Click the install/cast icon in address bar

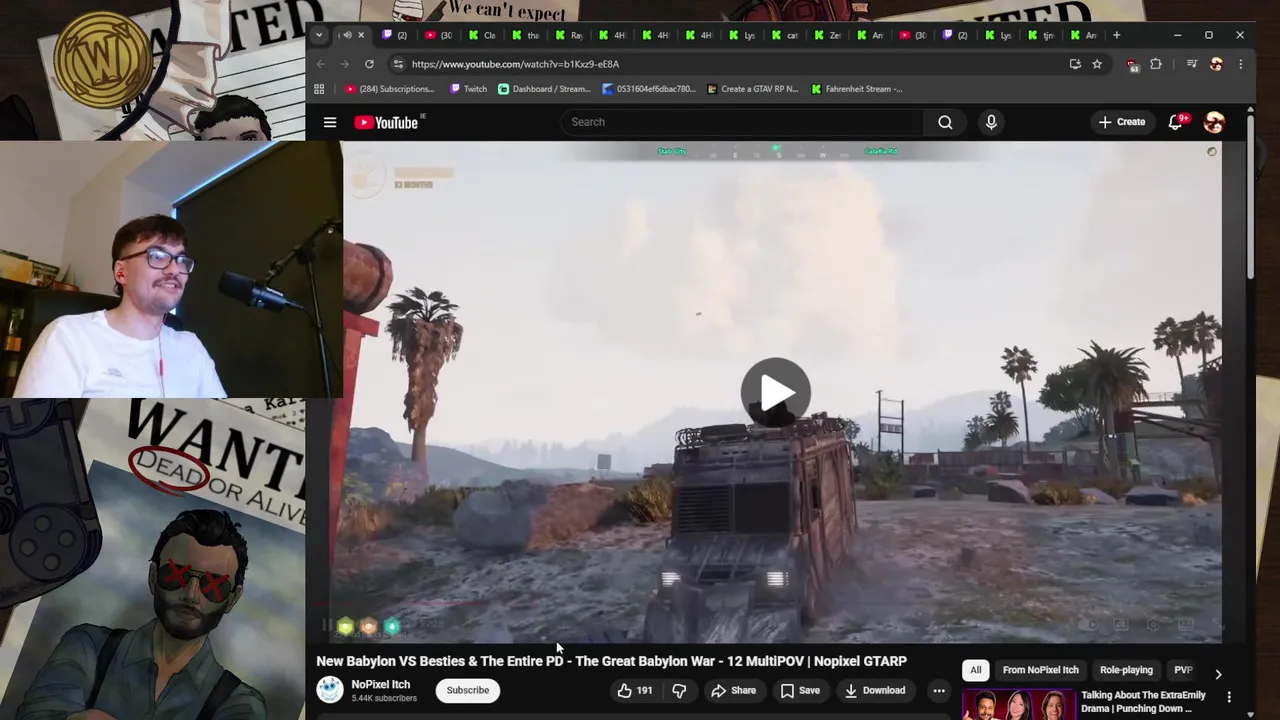(1075, 64)
